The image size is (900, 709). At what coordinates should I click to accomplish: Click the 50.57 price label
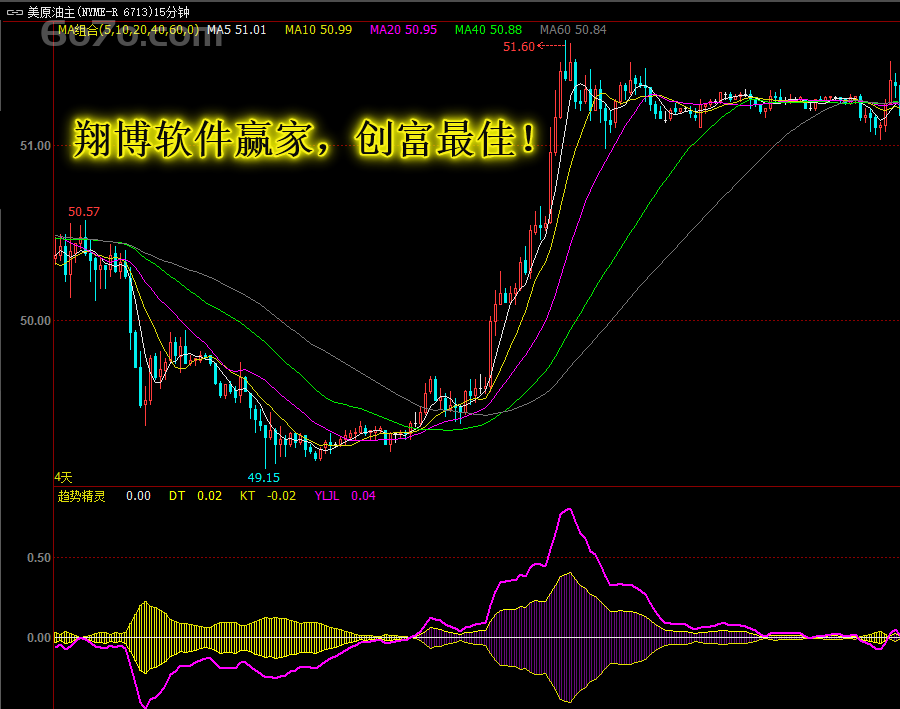(84, 212)
